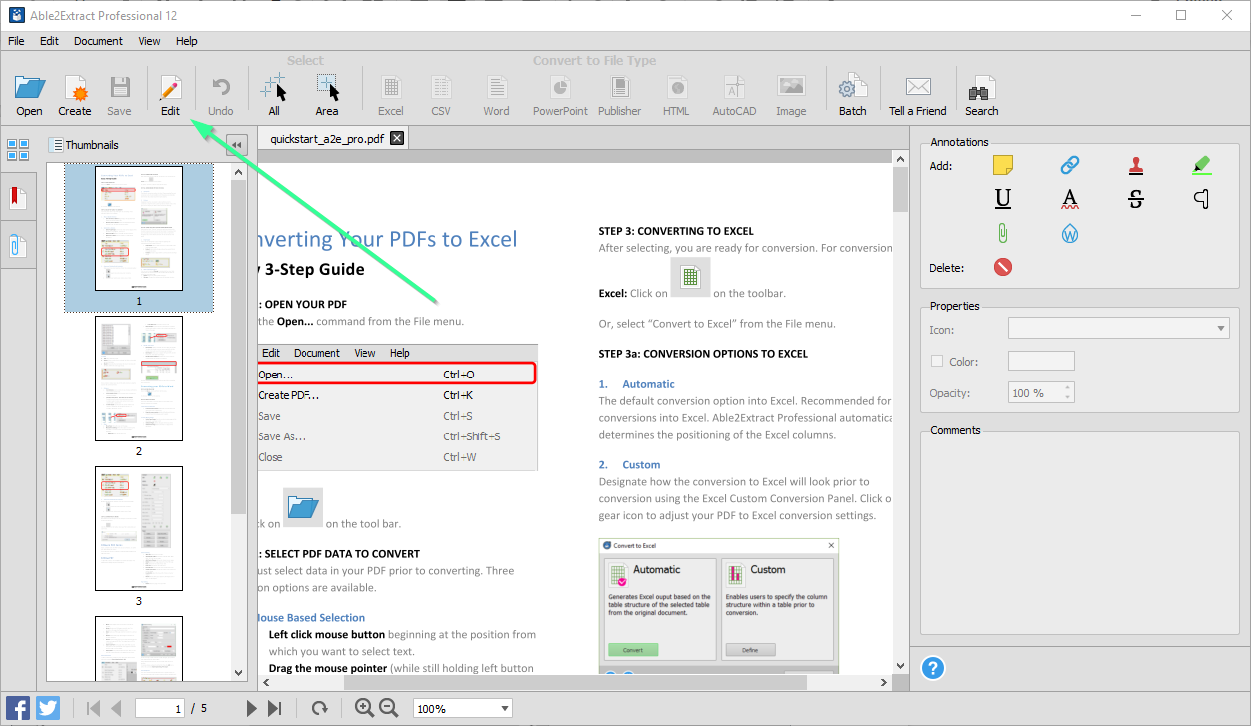Show the attachments side panel
Screen dimensions: 1251x726
click(x=18, y=246)
